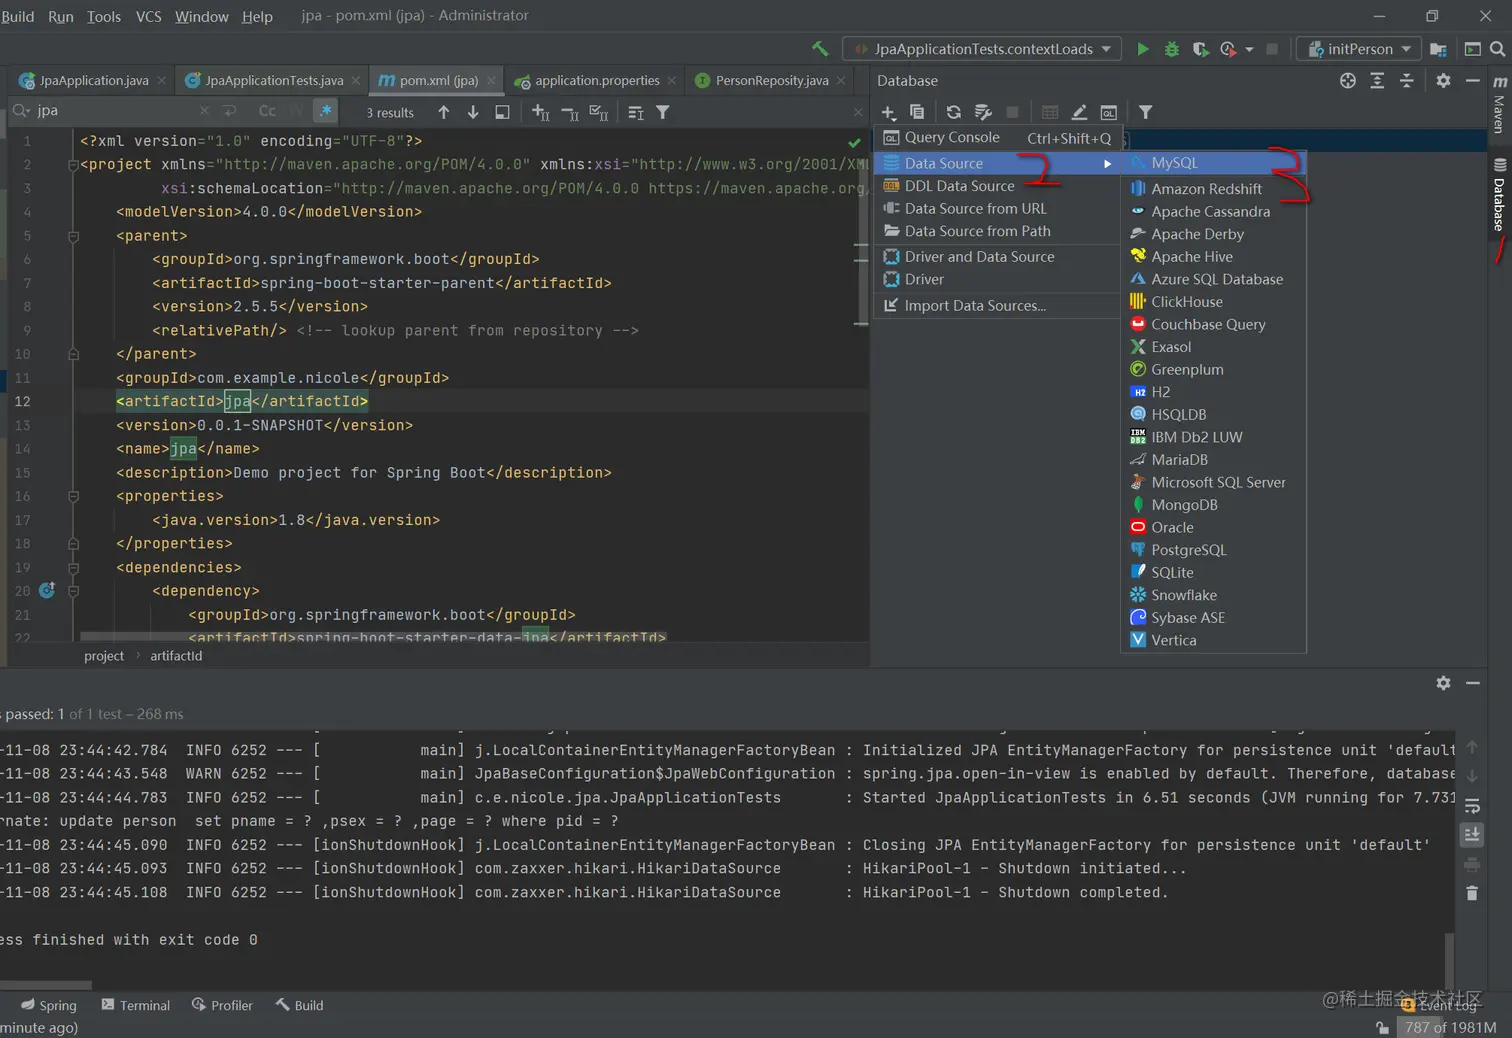1512x1038 pixels.
Task: Expand the initPerson dropdown
Action: point(1359,49)
